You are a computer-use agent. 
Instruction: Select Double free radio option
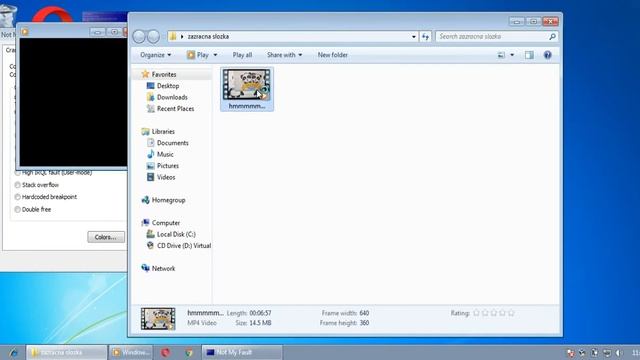click(x=18, y=209)
